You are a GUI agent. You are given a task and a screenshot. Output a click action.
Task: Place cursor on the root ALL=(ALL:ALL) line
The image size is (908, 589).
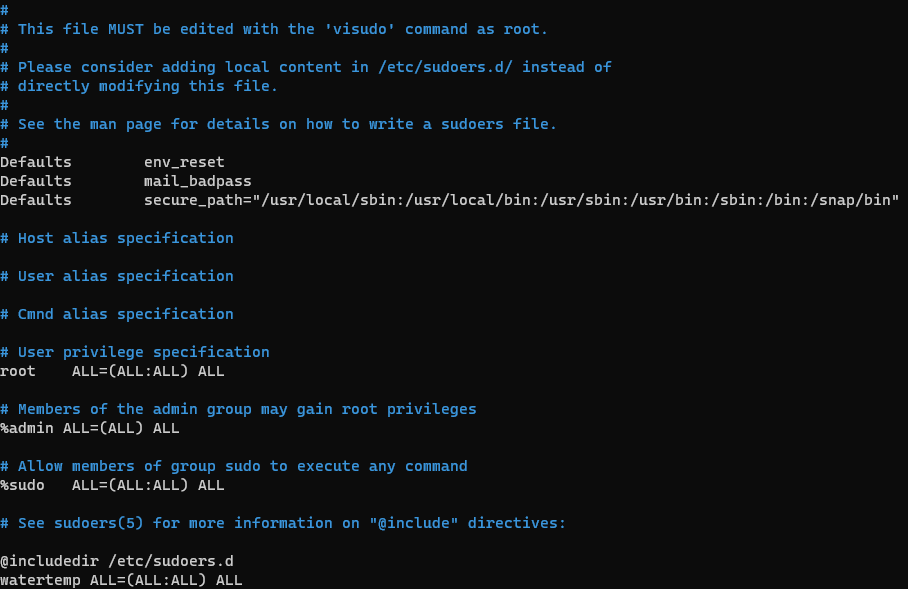point(112,371)
